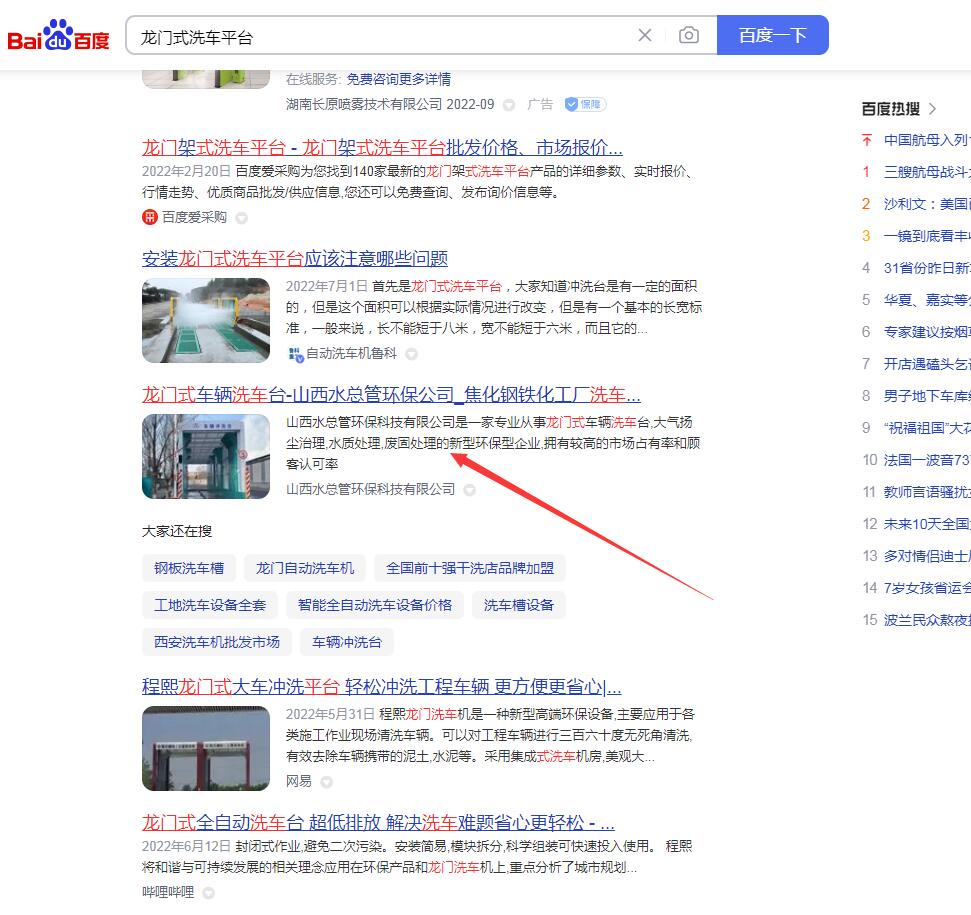Screen dimensions: 971x915
Task: Click the 百度一下 search button
Action: click(772, 35)
